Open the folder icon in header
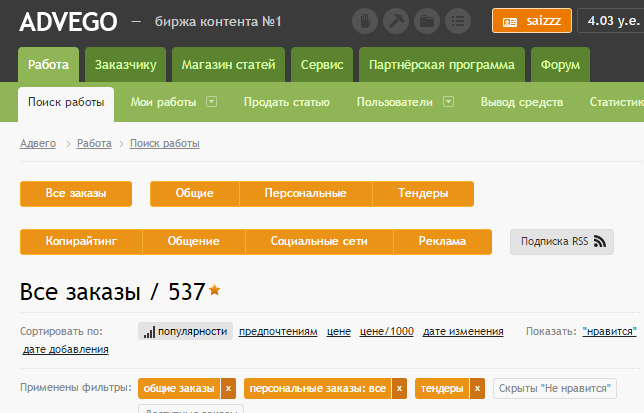644x413 pixels. coord(427,21)
